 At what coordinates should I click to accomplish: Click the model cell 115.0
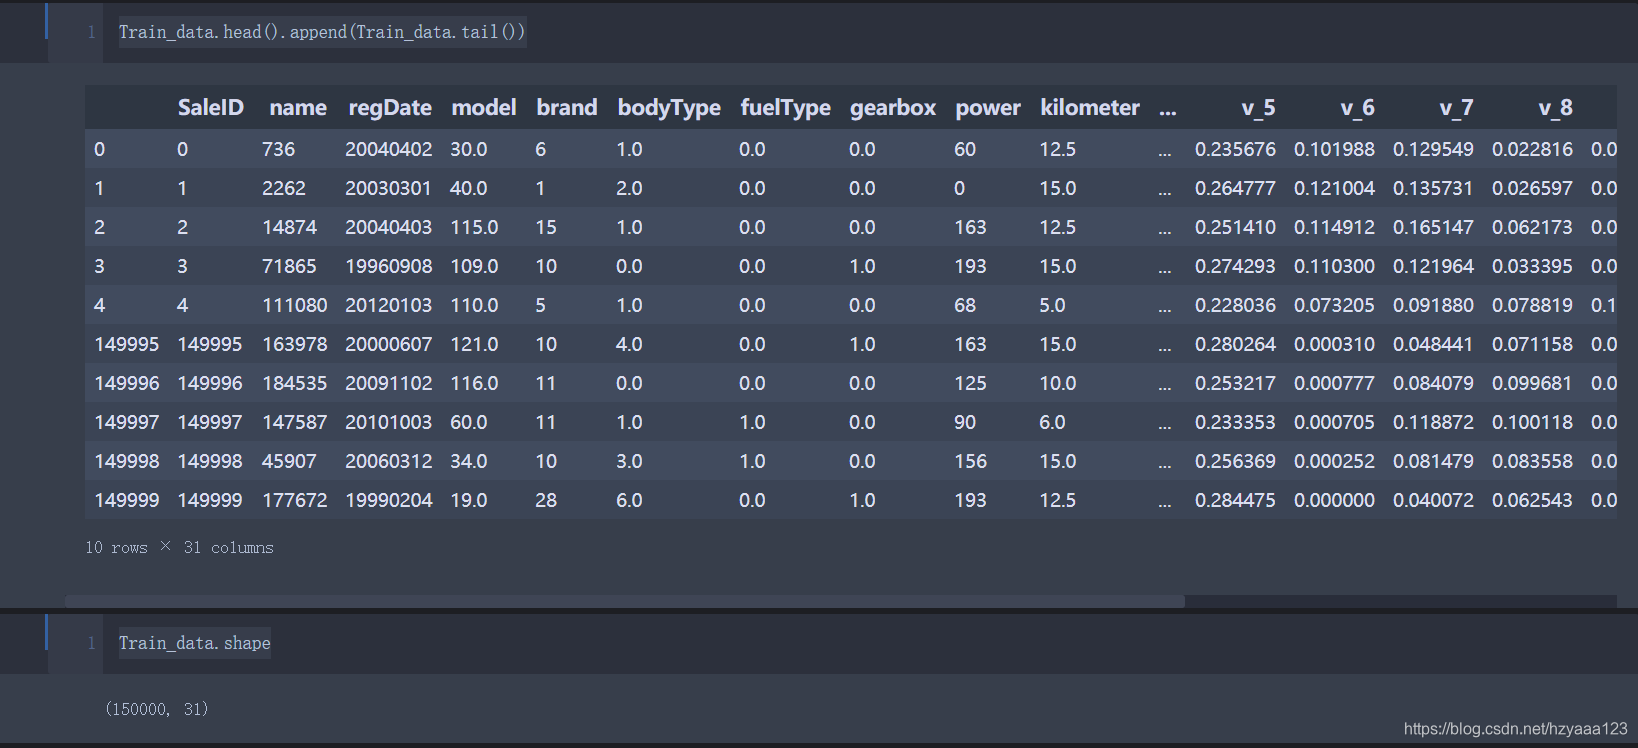[474, 227]
